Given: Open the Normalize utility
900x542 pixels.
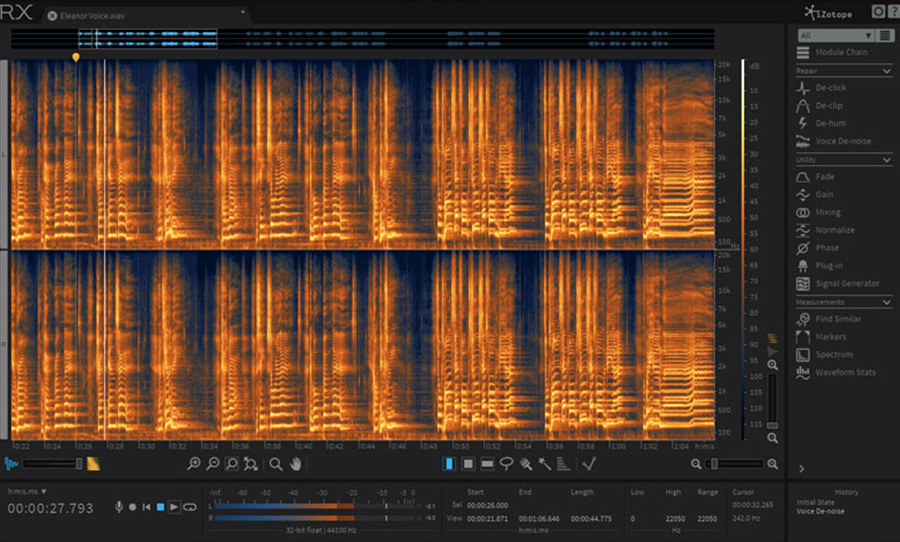Looking at the screenshot, I should coord(826,230).
